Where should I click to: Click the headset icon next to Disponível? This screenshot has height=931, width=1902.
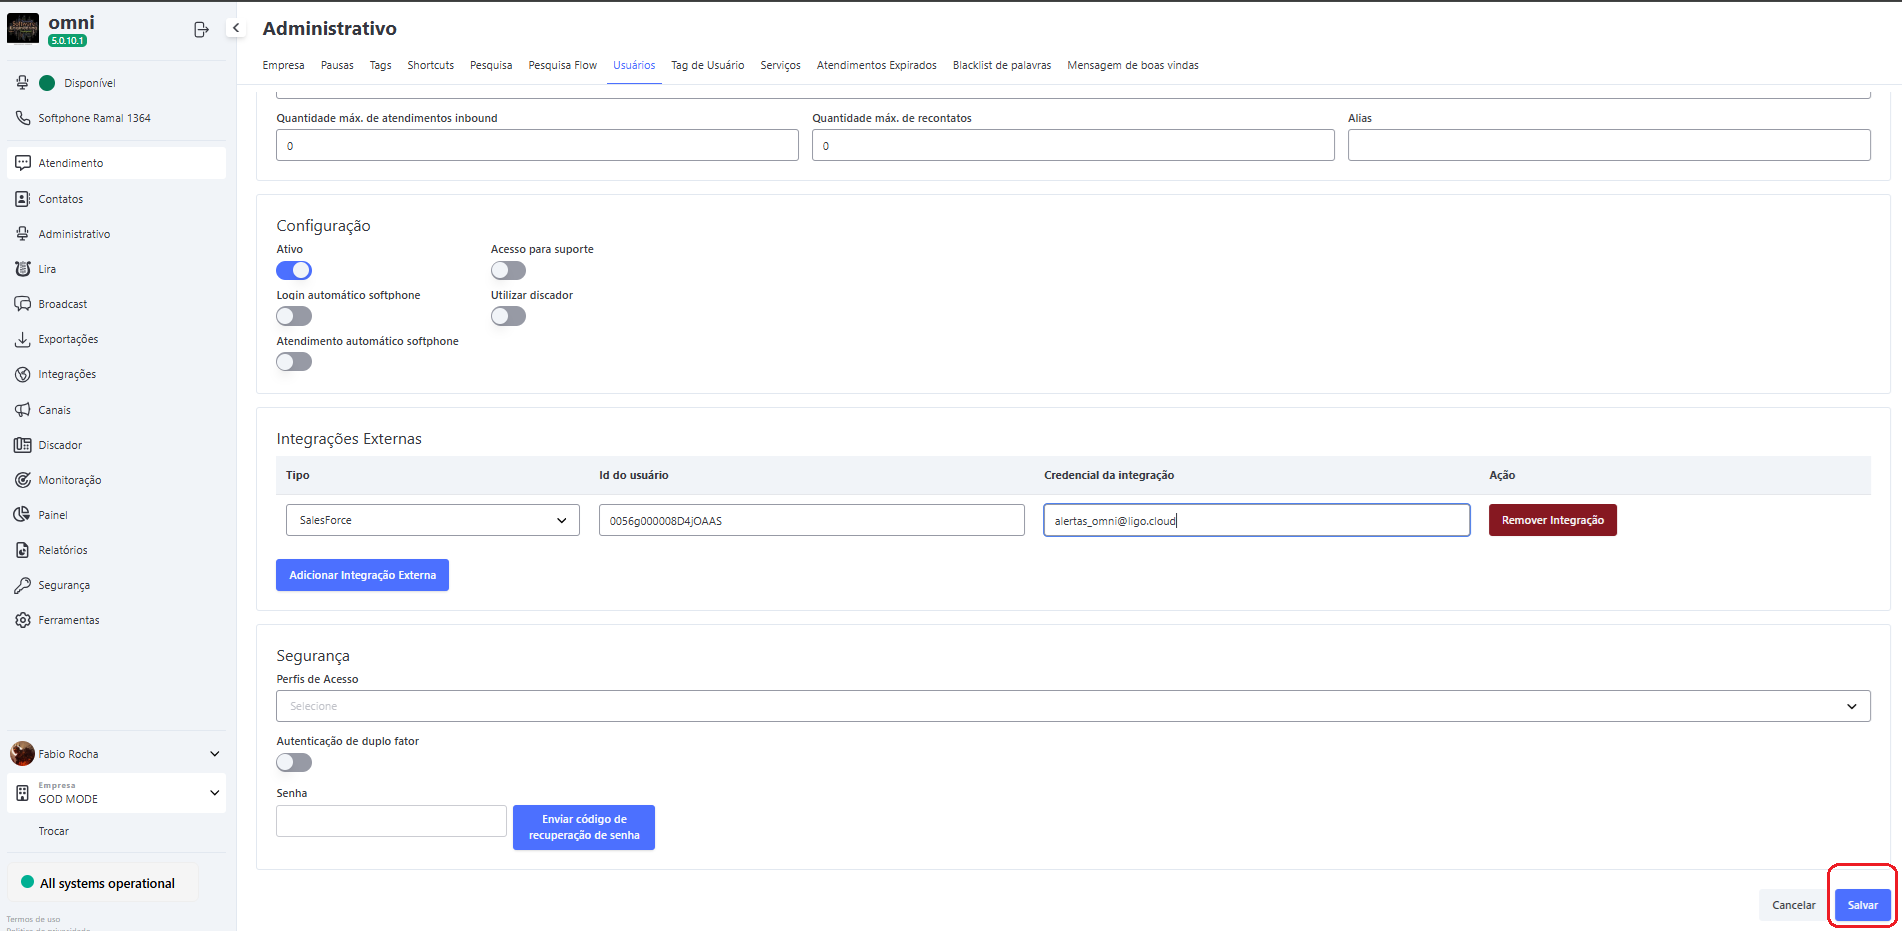[x=22, y=83]
